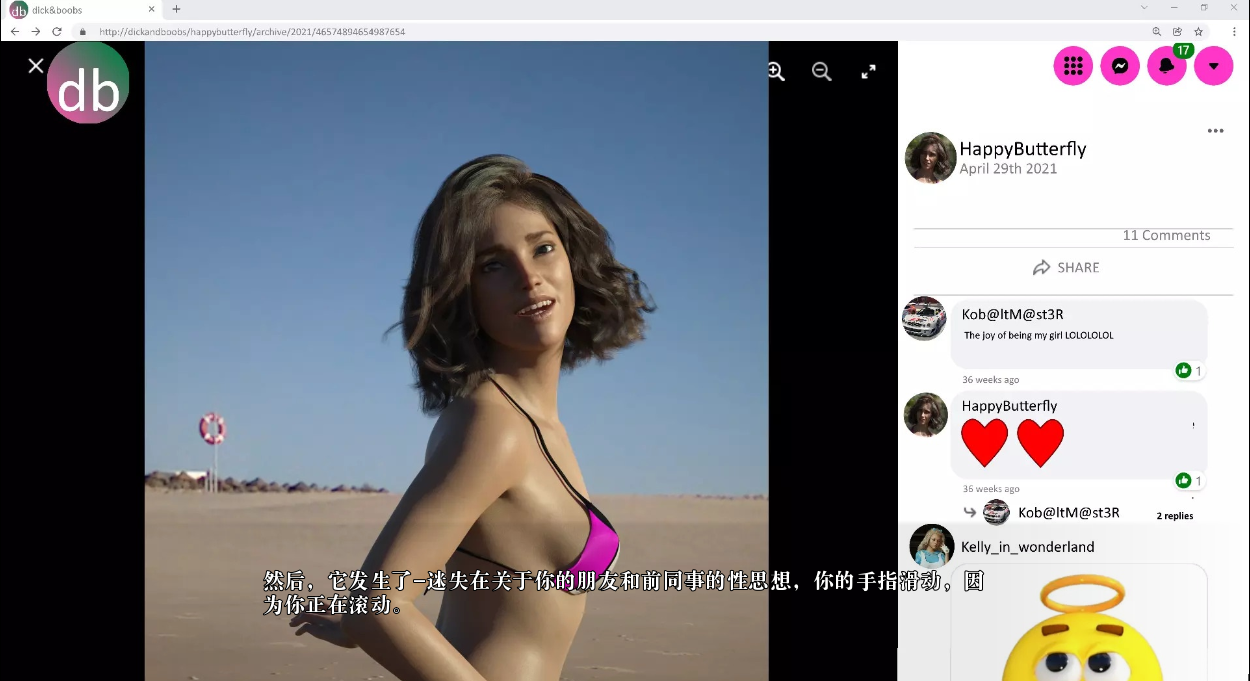
Task: Like HappyButterfly's hearts comment
Action: tap(1184, 481)
